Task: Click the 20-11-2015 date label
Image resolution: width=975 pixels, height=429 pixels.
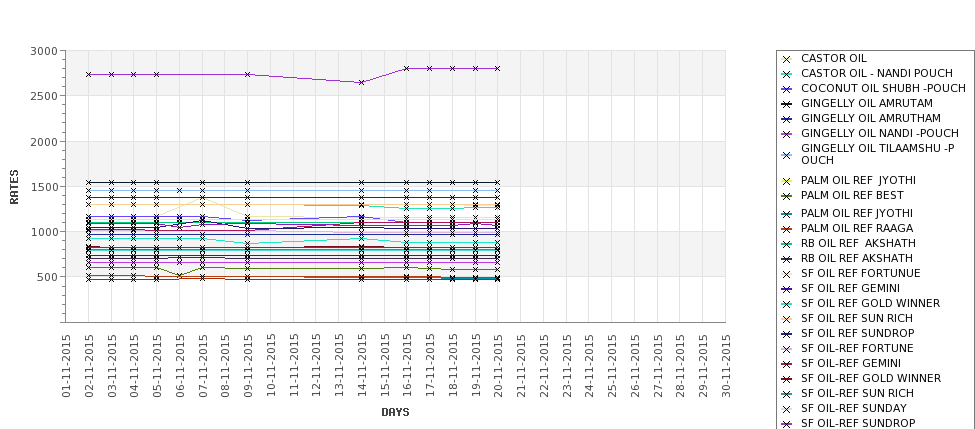Action: (x=497, y=366)
